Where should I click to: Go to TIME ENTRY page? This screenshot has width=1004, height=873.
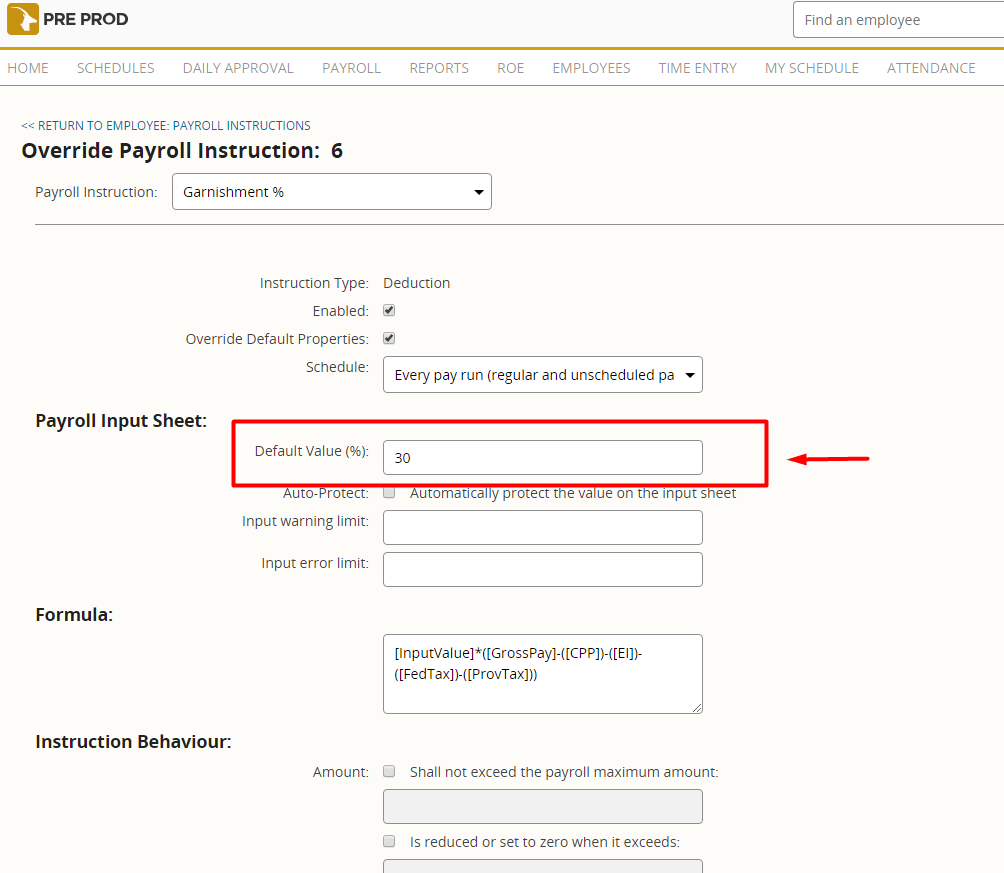pyautogui.click(x=698, y=68)
